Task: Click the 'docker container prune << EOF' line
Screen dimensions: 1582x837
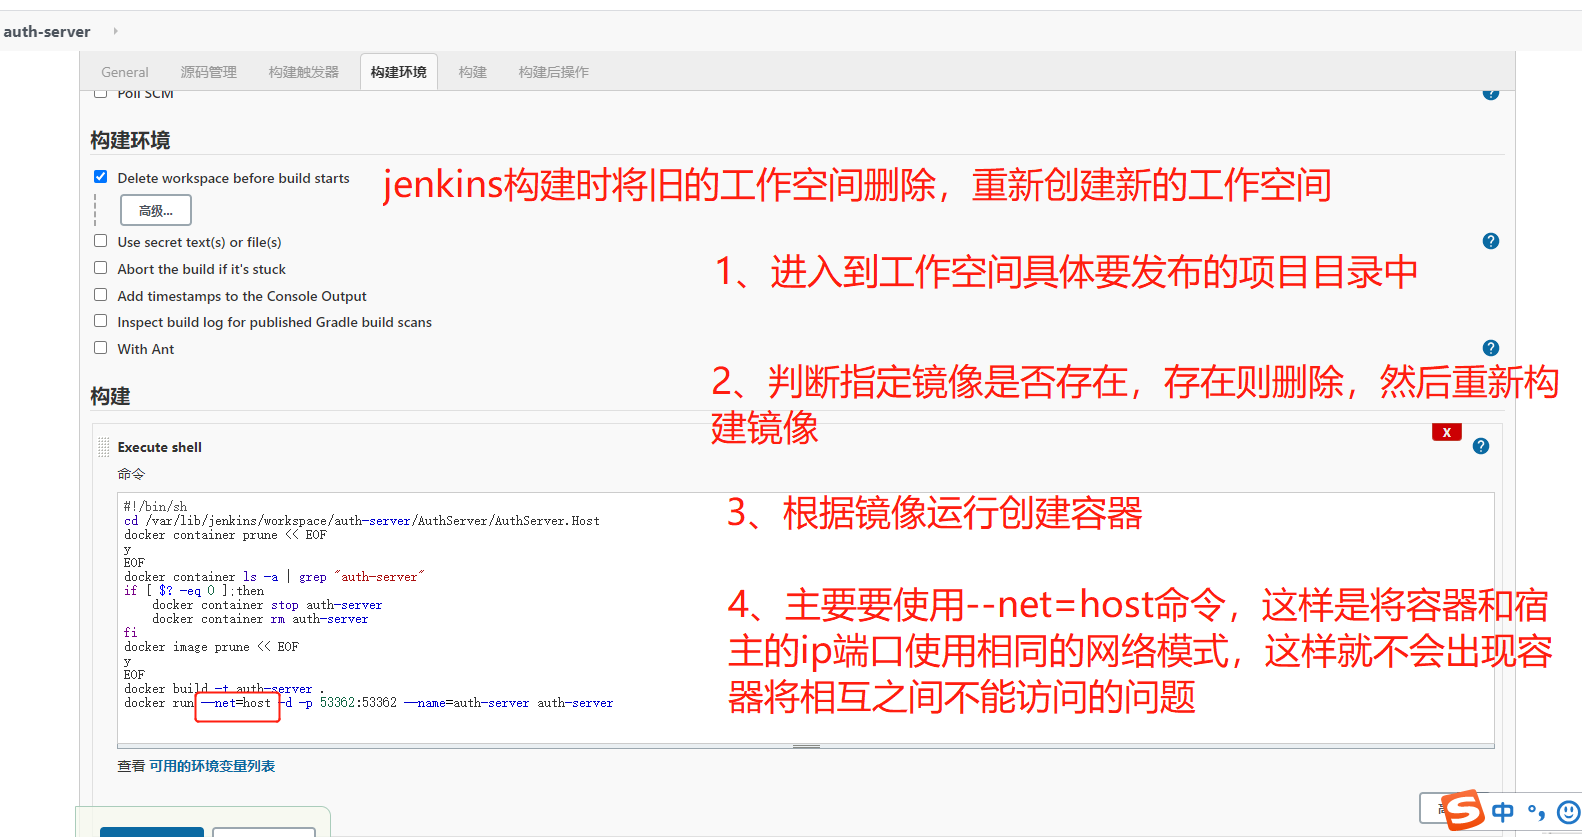Action: 225,535
